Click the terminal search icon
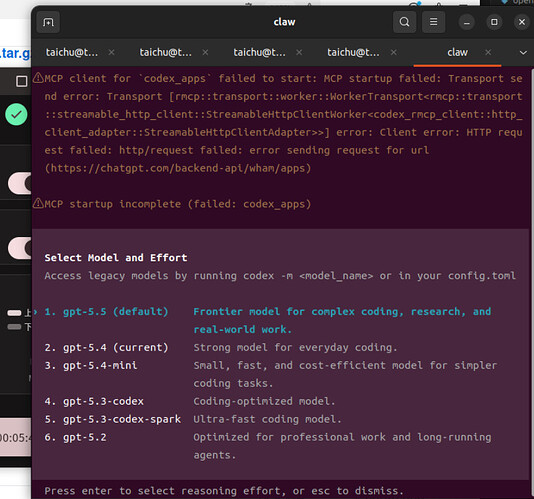Screen dimensions: 534x499 [x=404, y=22]
